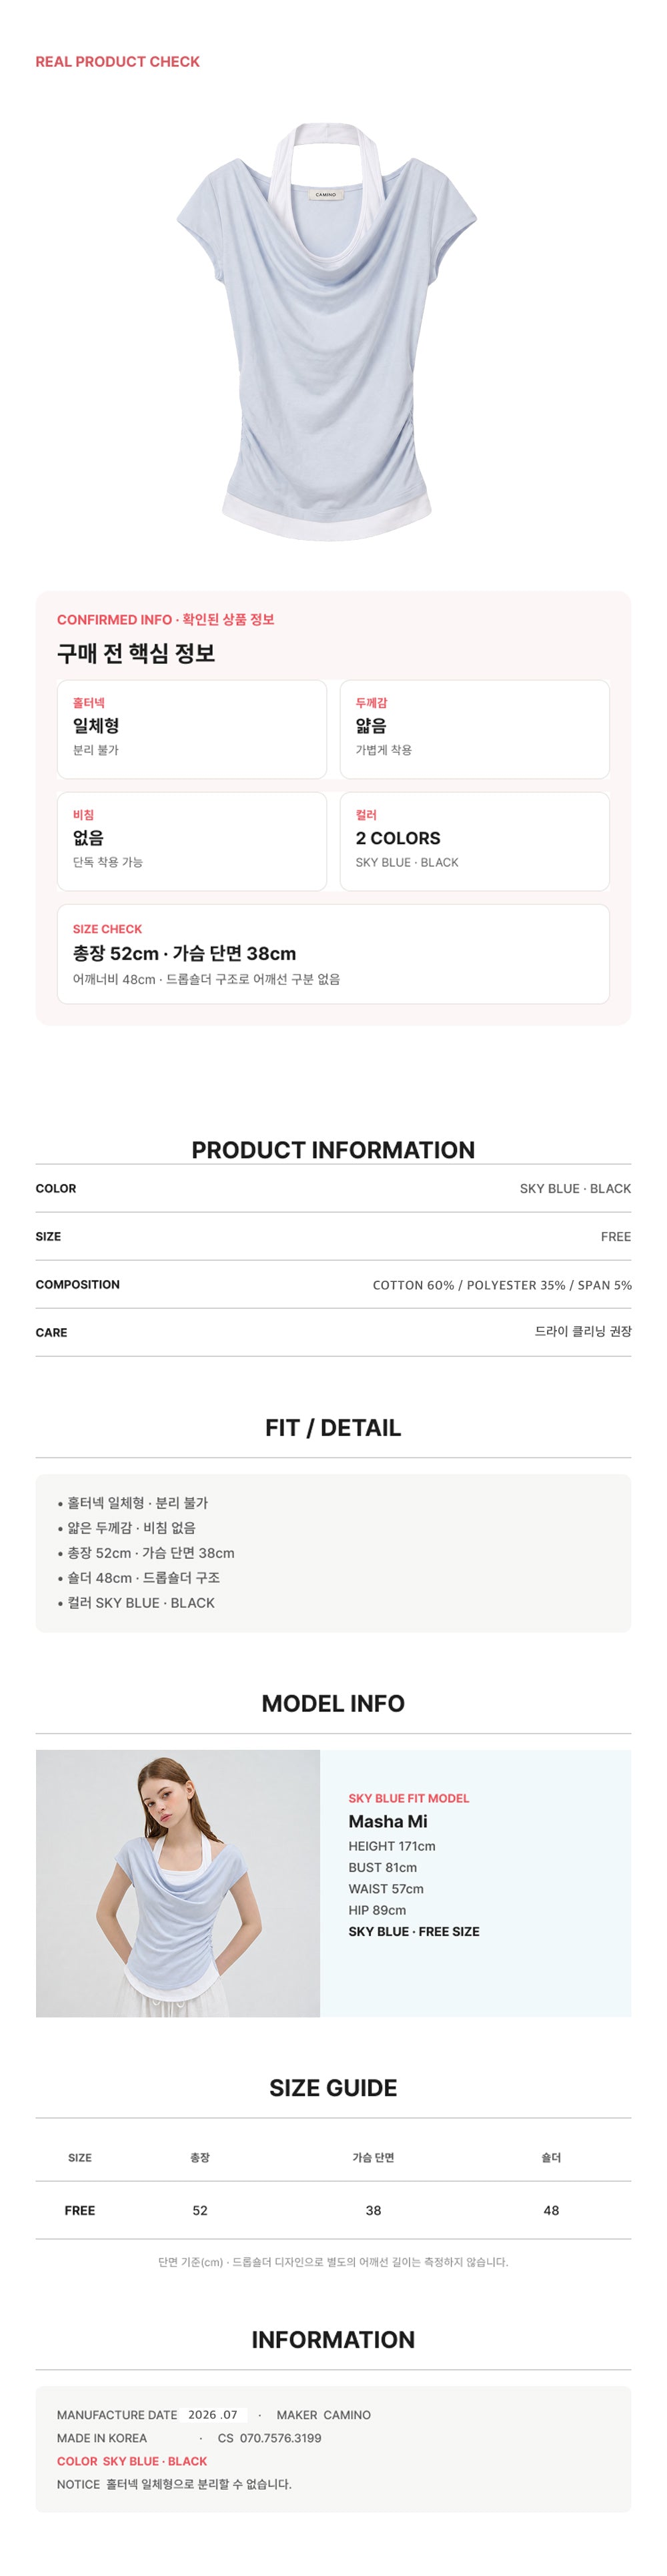Viewport: 667px width, 2576px height.
Task: Click the red COLOR SKY BLUE · BLACK text
Action: pos(132,2461)
